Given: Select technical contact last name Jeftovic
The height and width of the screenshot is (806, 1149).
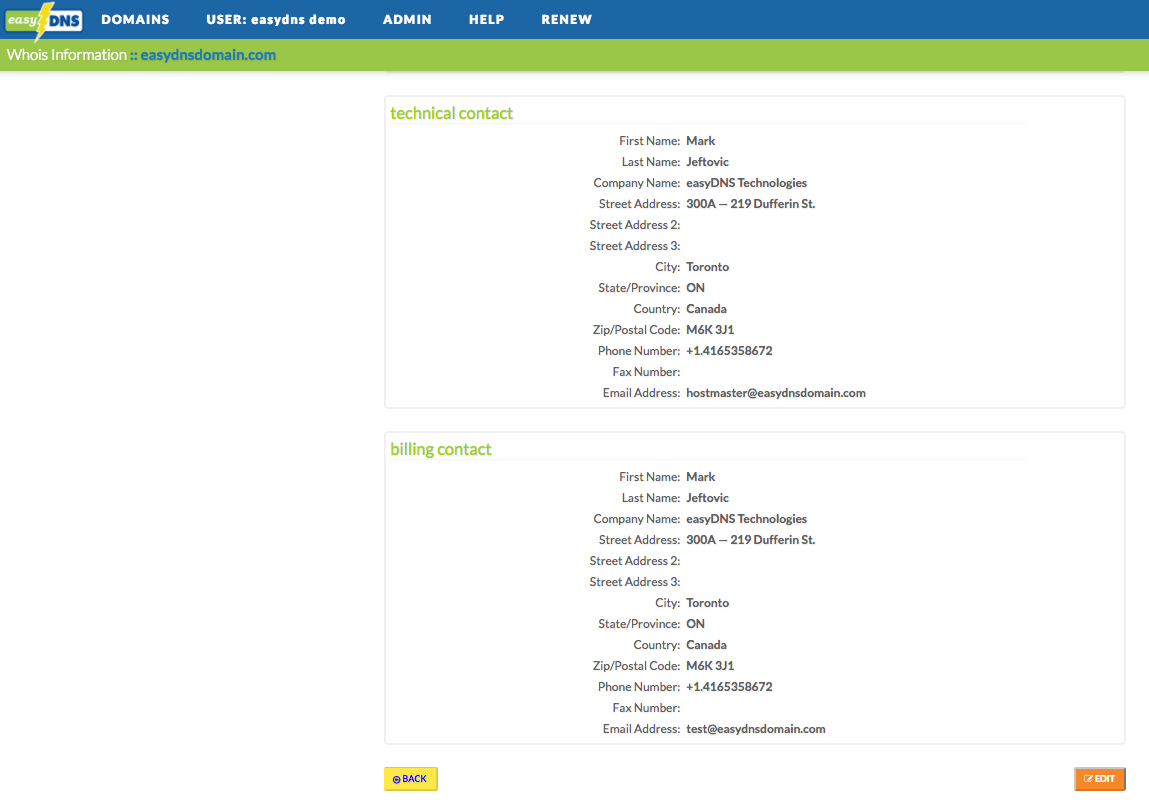Looking at the screenshot, I should (707, 162).
